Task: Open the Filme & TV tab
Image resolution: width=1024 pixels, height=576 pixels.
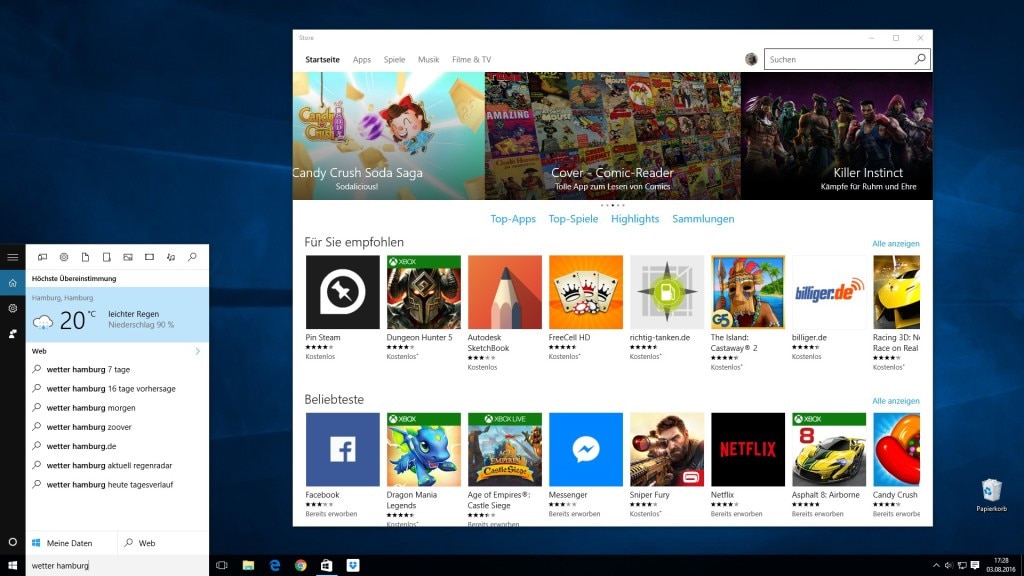Action: click(x=472, y=59)
